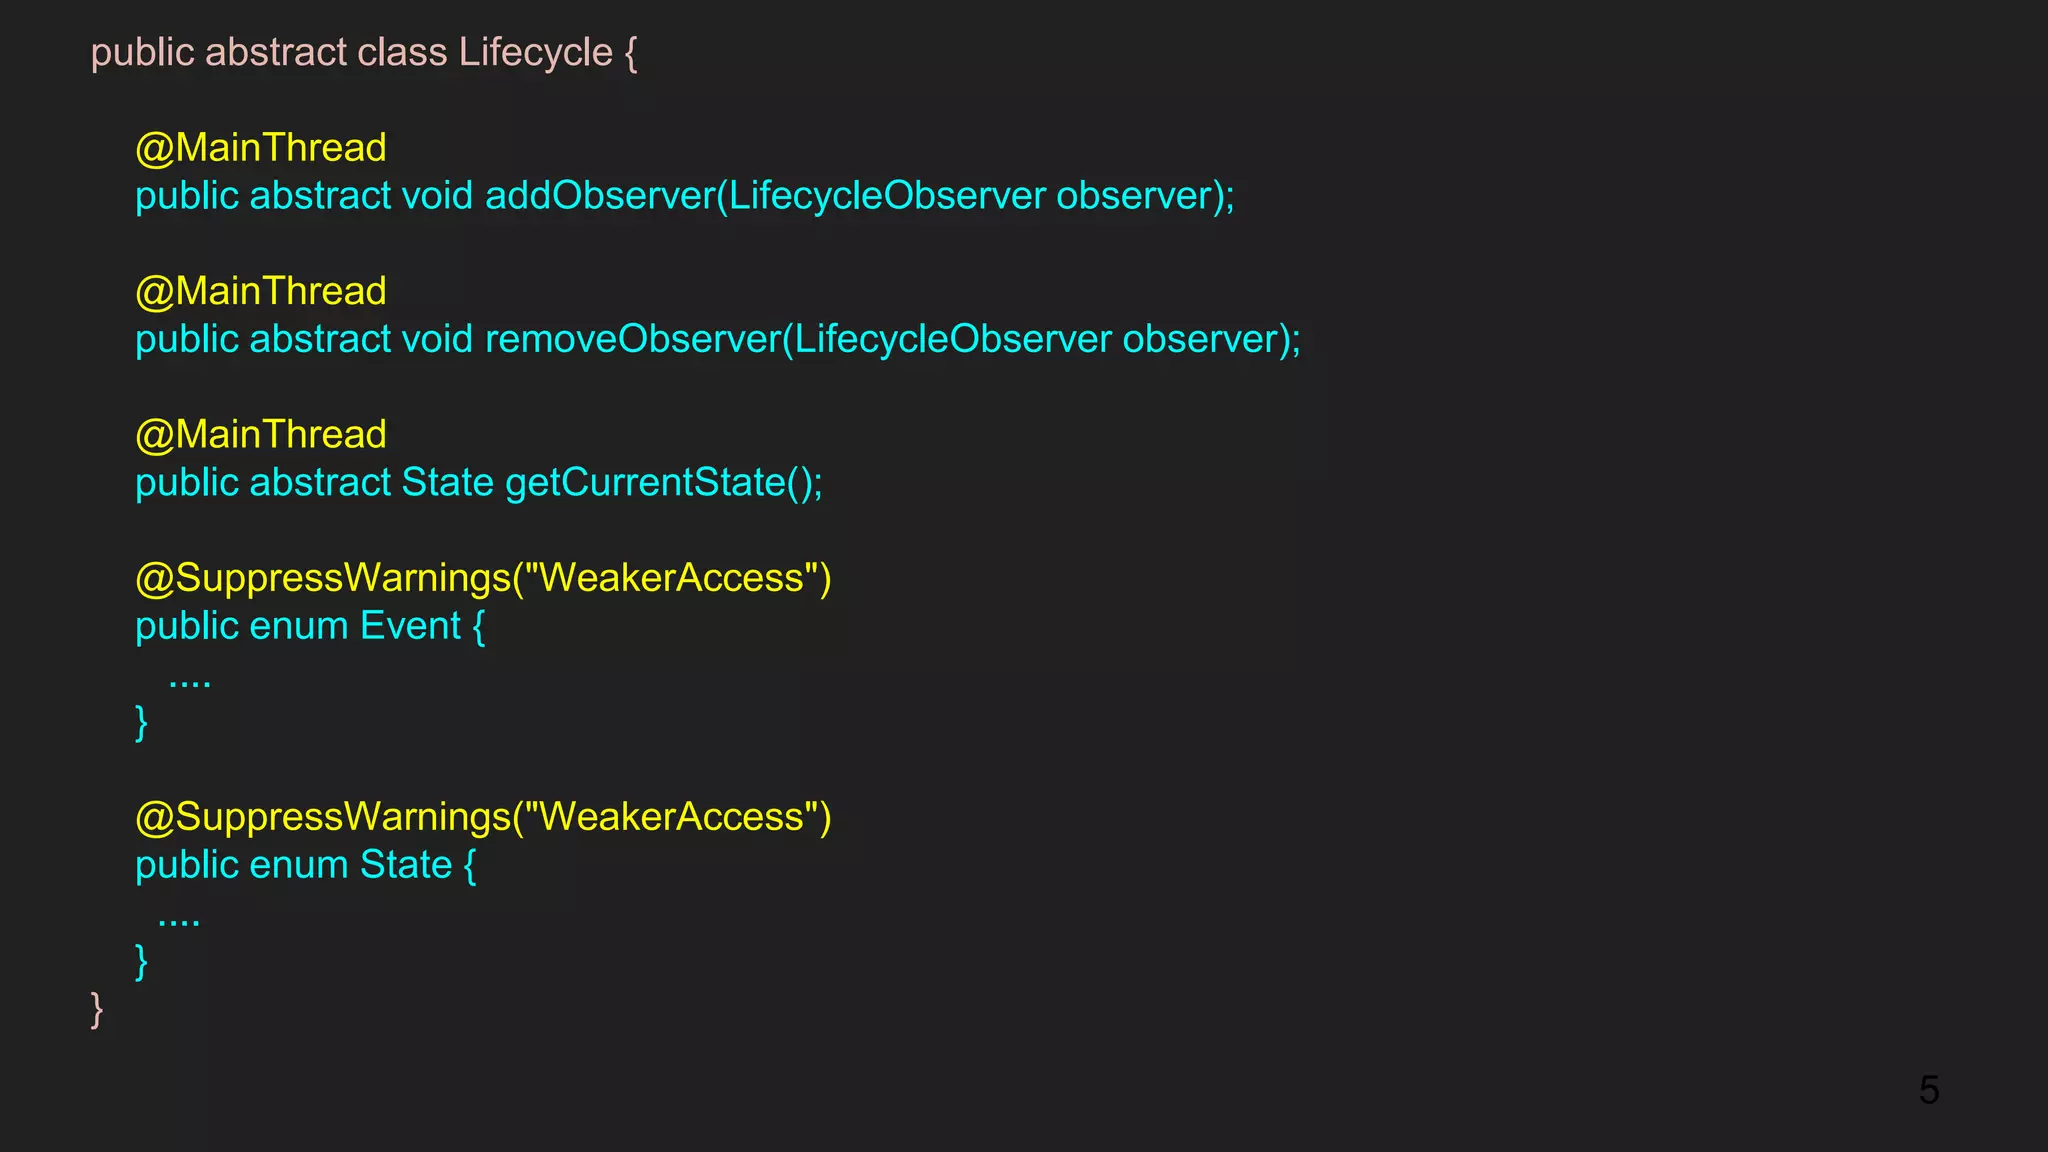This screenshot has width=2048, height=1152.
Task: Click the 'public enum State {' line
Action: [x=306, y=865]
